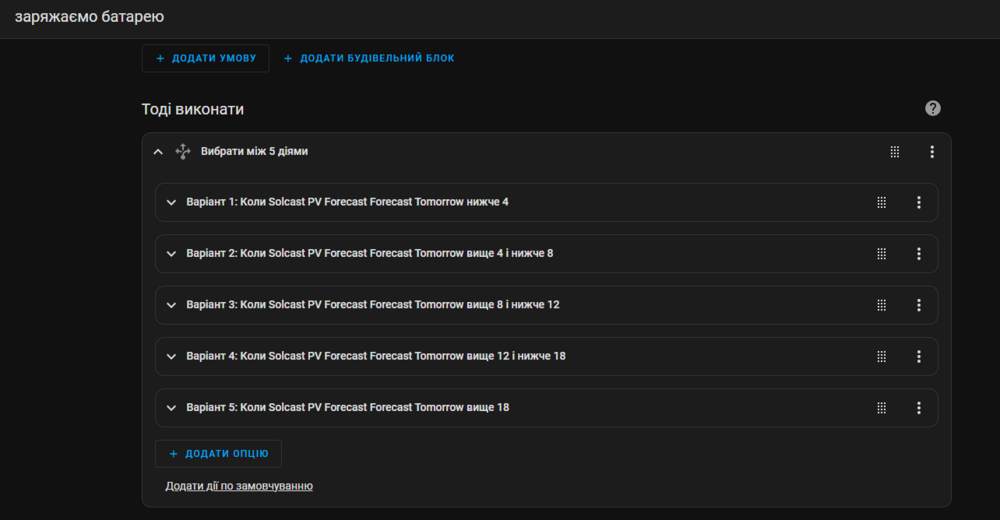
Task: Click the drag handle for Варіант 1
Action: (882, 202)
